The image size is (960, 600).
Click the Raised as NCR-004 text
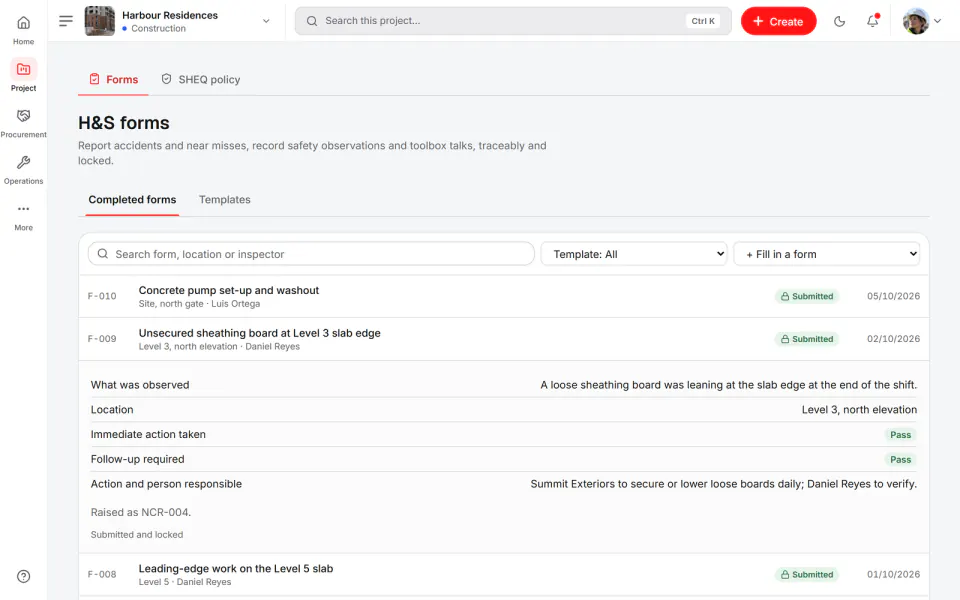141,512
